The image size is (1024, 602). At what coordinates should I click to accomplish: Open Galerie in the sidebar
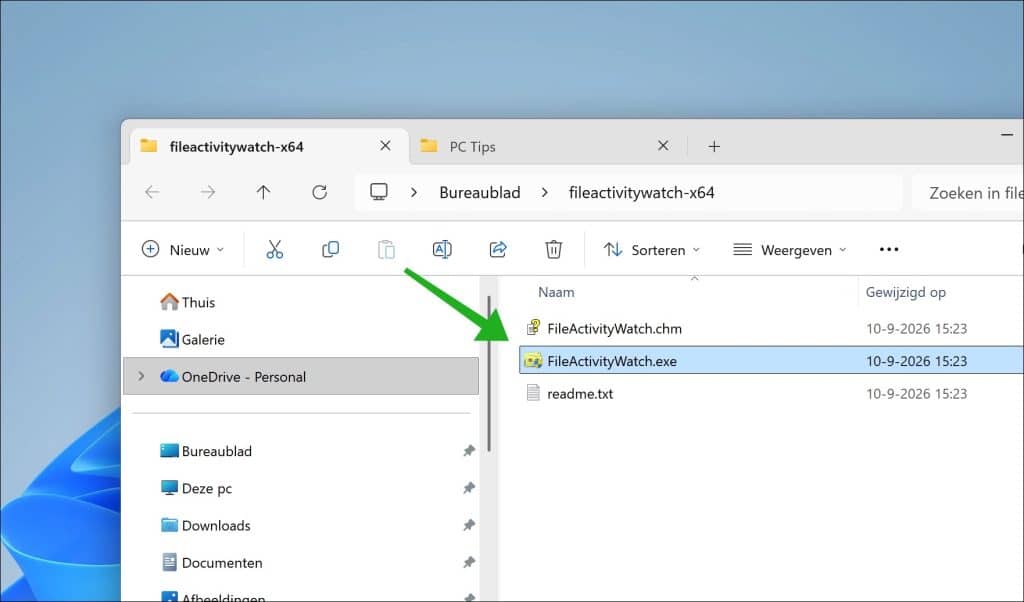(192, 339)
